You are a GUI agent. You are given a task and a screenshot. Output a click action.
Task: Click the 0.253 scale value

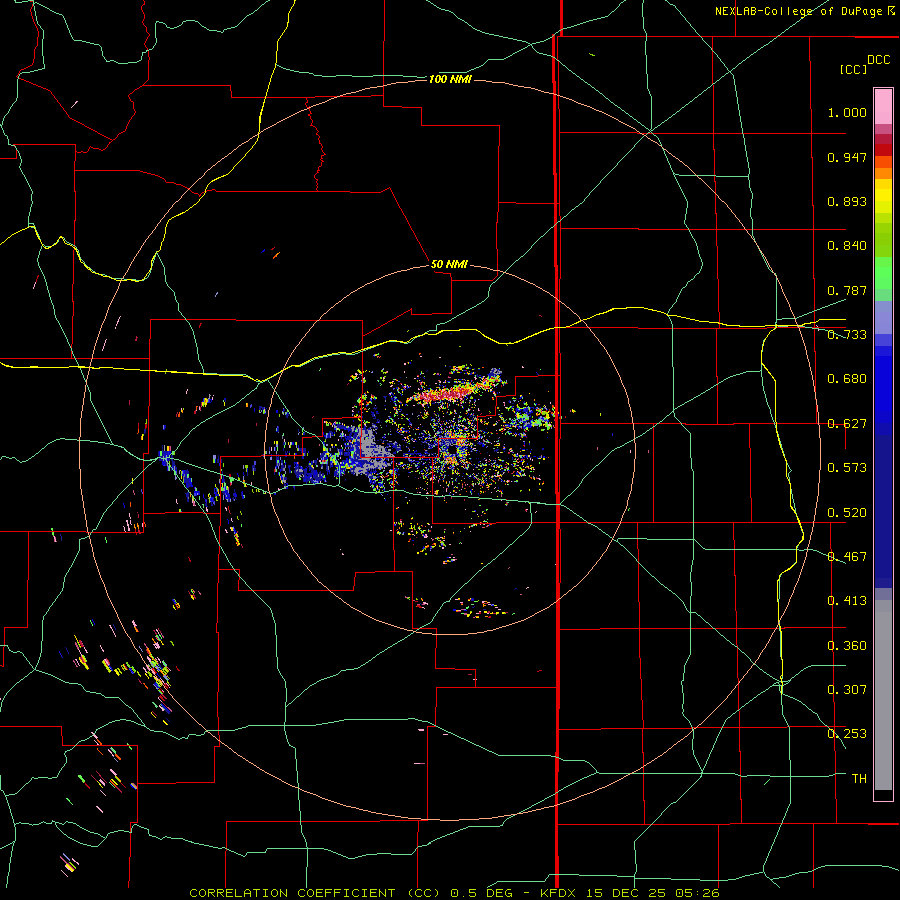point(847,734)
